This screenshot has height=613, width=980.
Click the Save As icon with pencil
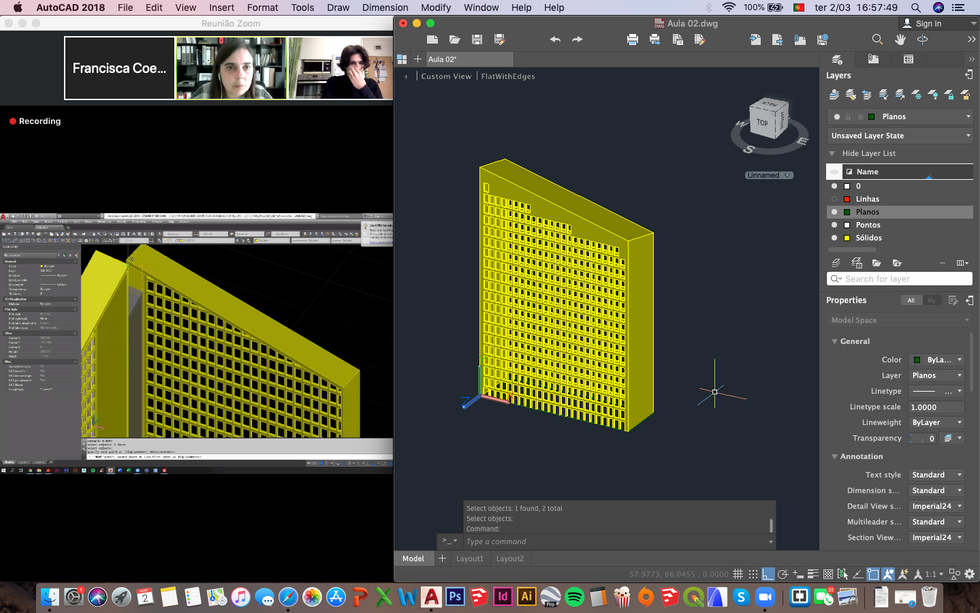coord(499,39)
